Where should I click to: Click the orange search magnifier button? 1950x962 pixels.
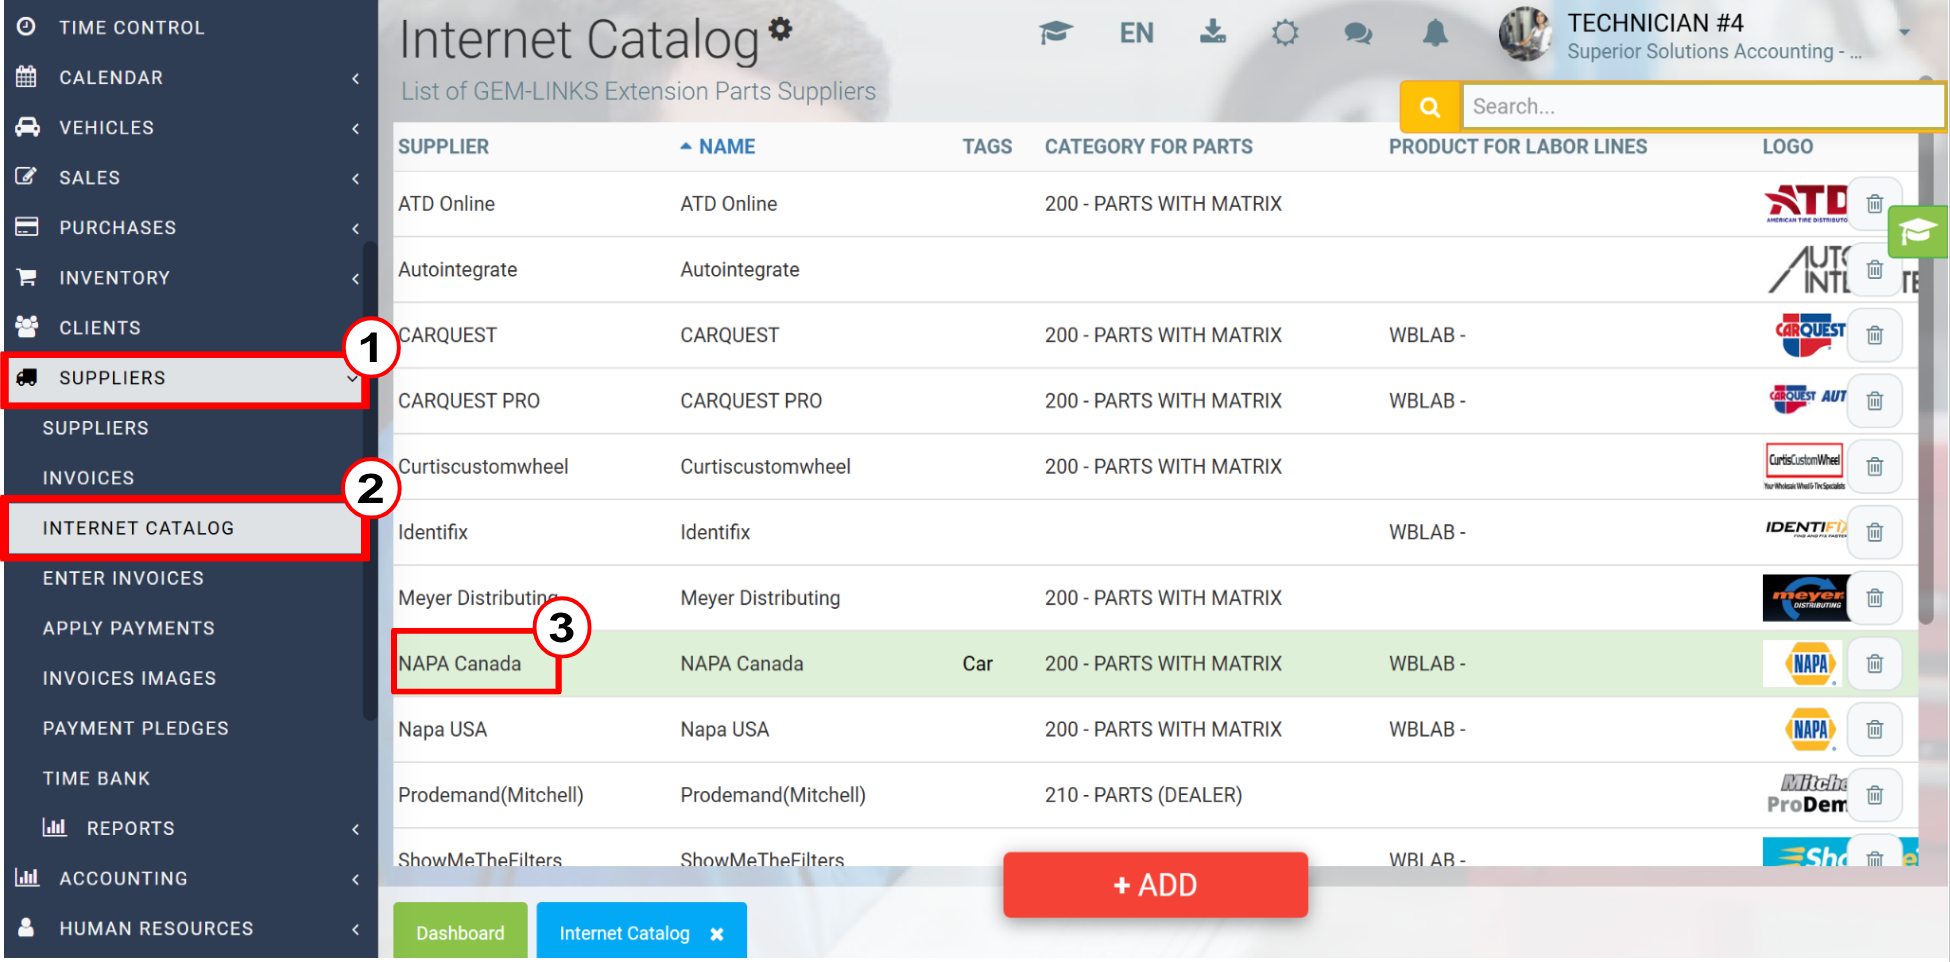pos(1430,107)
